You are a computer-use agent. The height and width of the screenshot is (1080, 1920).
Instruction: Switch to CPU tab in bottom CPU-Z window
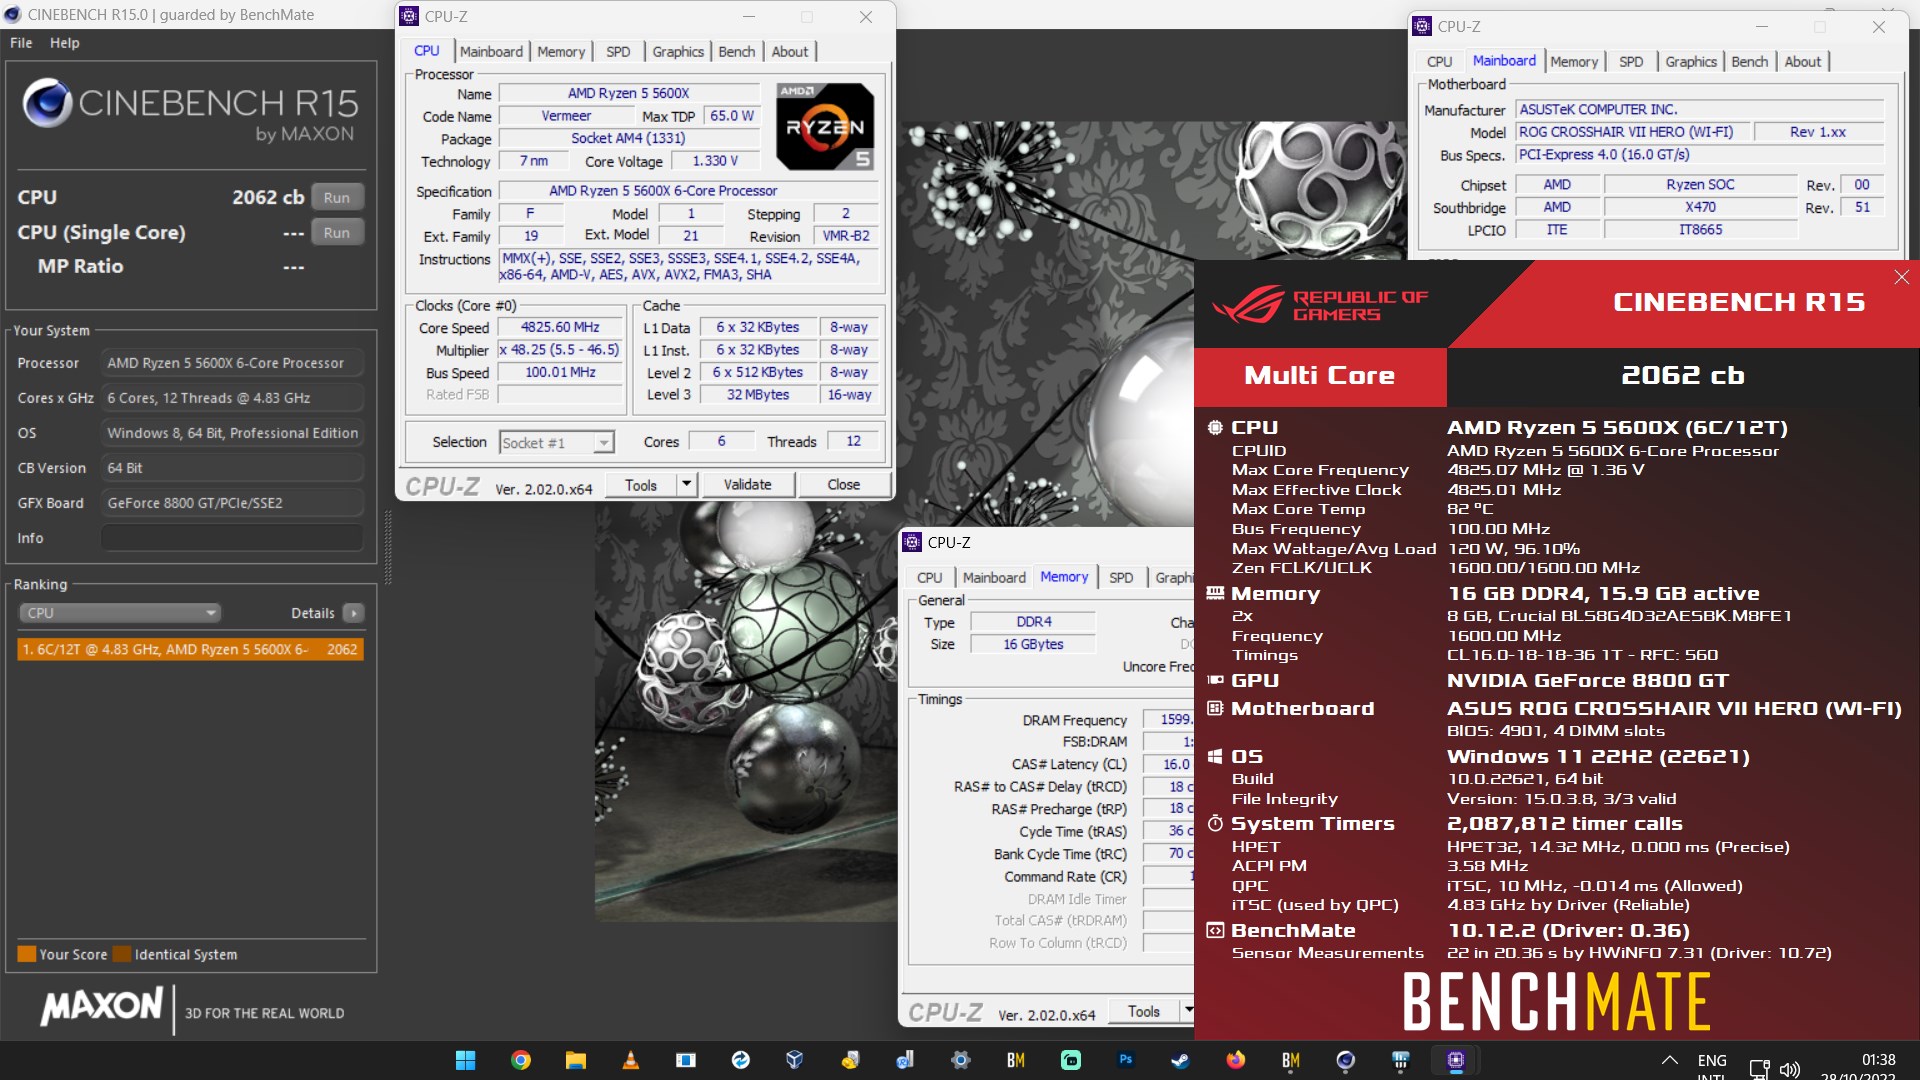[929, 577]
